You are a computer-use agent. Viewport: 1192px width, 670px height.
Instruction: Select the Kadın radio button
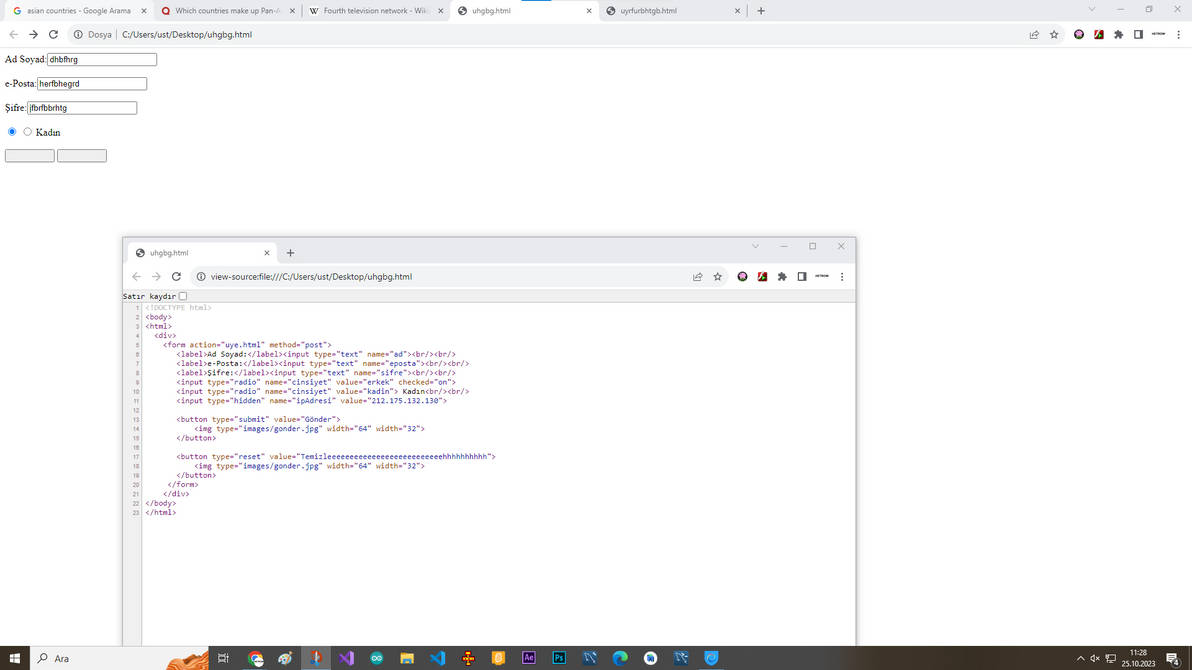(x=27, y=132)
